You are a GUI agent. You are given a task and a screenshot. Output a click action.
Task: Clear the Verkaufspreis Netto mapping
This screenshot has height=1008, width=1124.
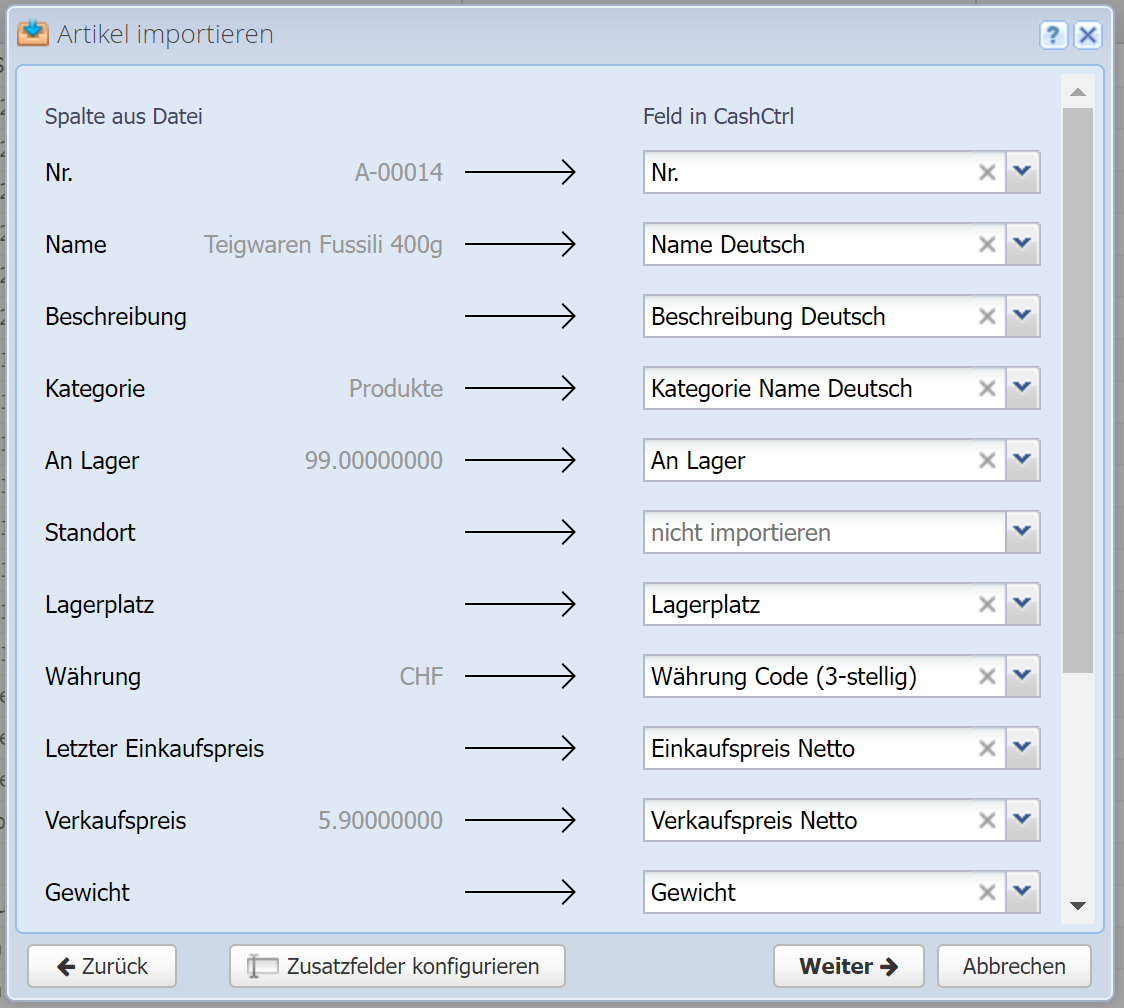click(x=987, y=821)
